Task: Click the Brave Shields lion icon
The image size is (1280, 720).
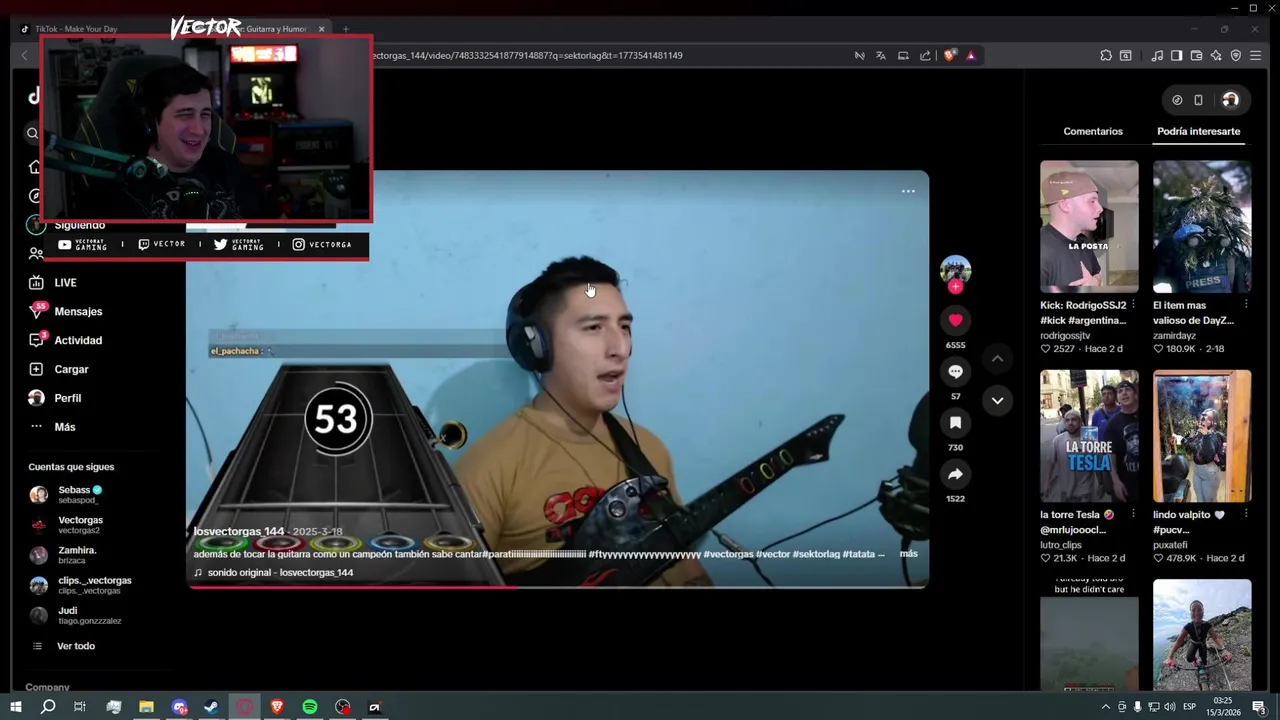Action: point(949,55)
